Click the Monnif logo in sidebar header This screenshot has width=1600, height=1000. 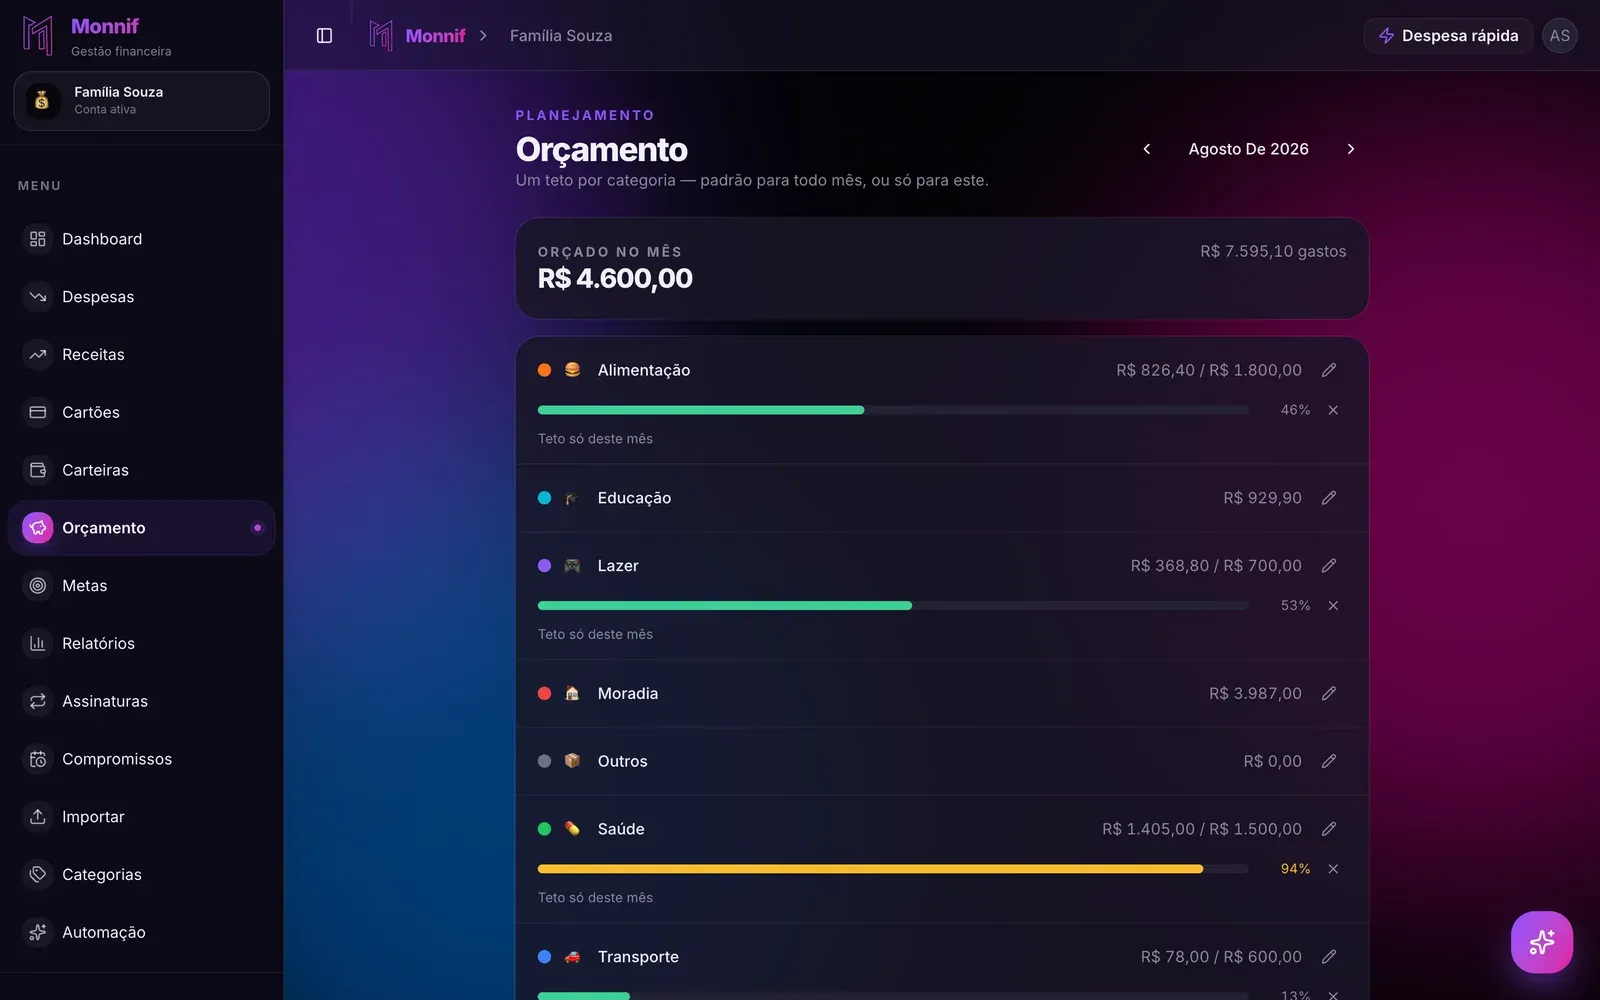(x=38, y=35)
